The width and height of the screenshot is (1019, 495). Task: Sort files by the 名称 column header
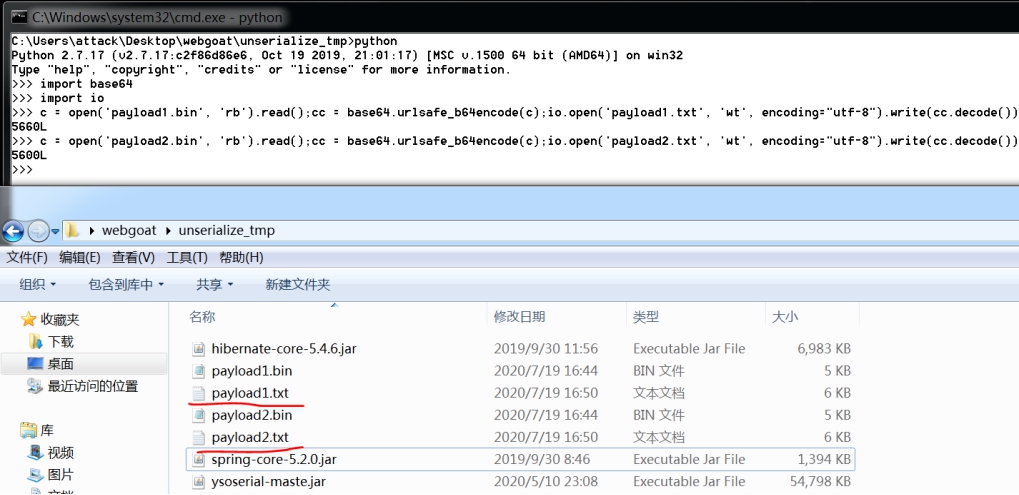(202, 317)
